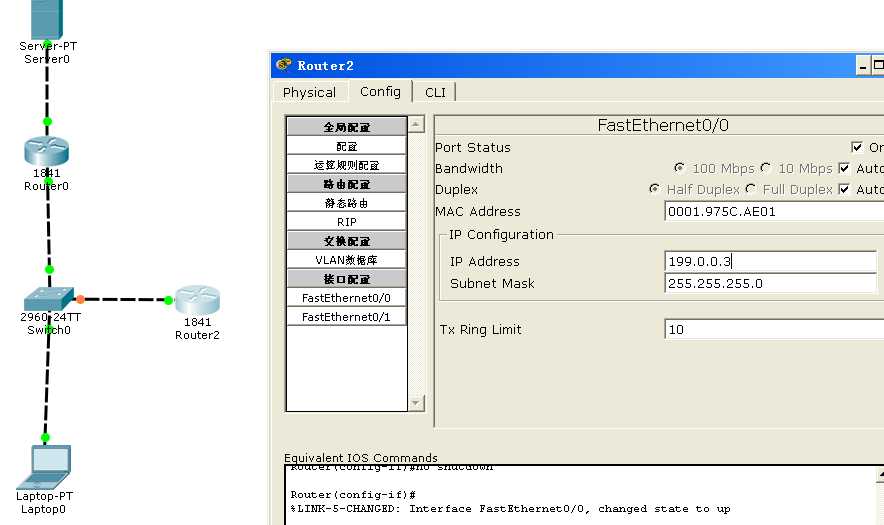Click the %LINK-5-CHANGED log line
Viewport: 884px width, 525px height.
510,509
